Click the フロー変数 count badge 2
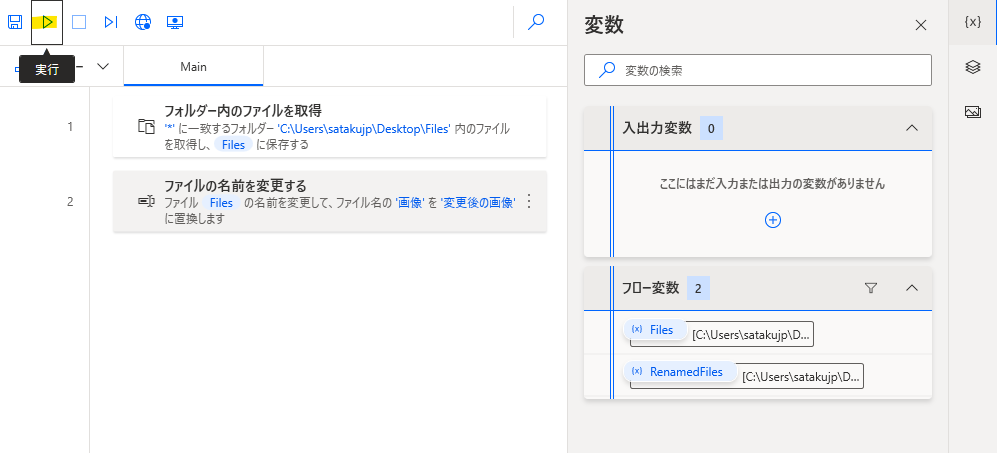 pyautogui.click(x=698, y=289)
